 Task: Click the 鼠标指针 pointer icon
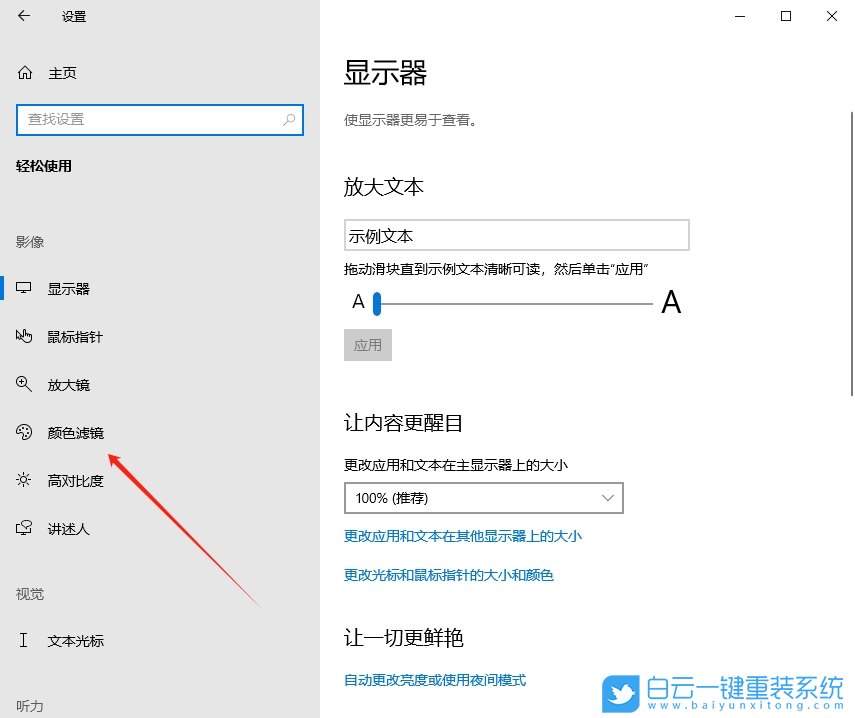click(x=22, y=336)
